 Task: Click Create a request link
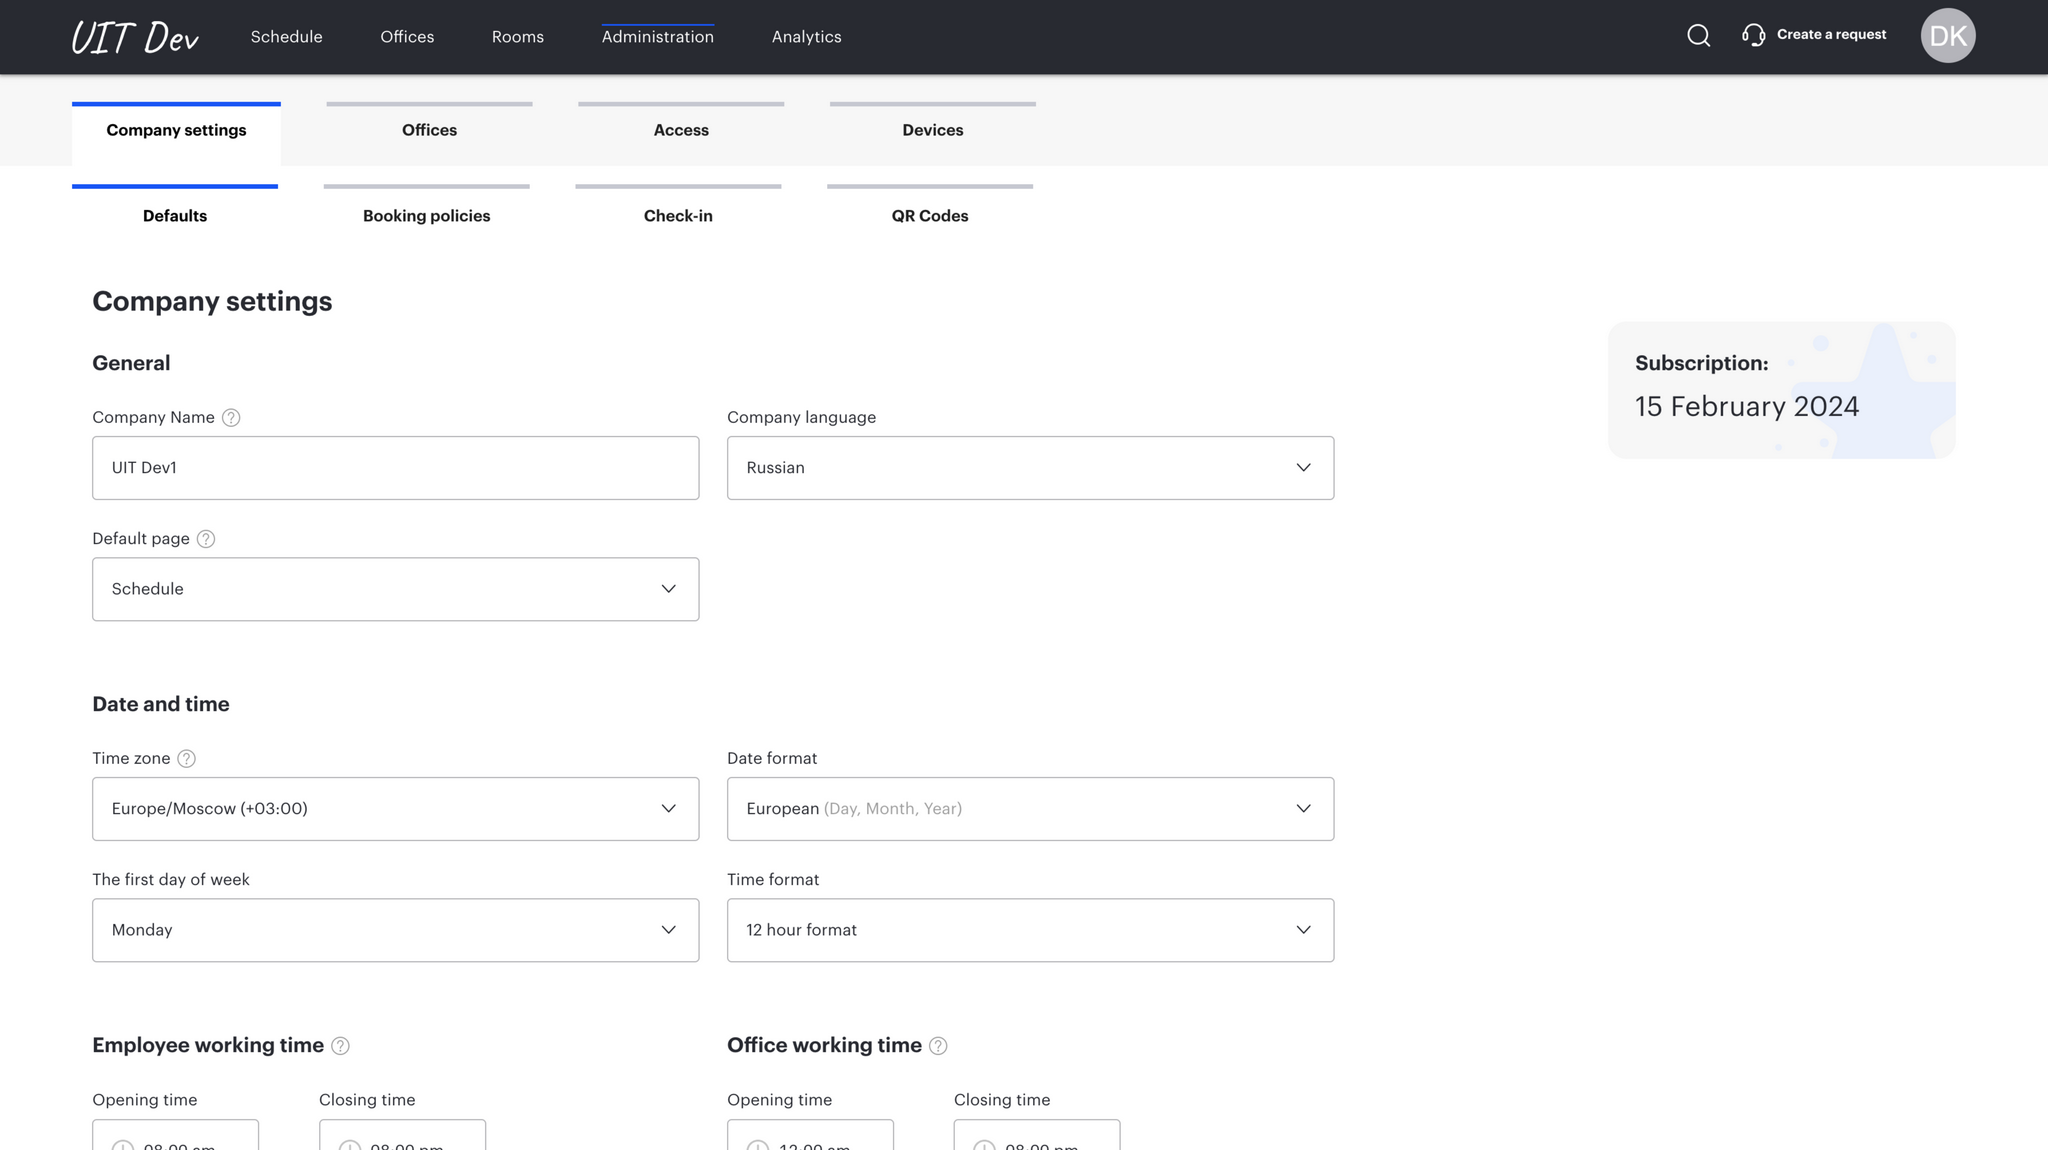point(1831,35)
